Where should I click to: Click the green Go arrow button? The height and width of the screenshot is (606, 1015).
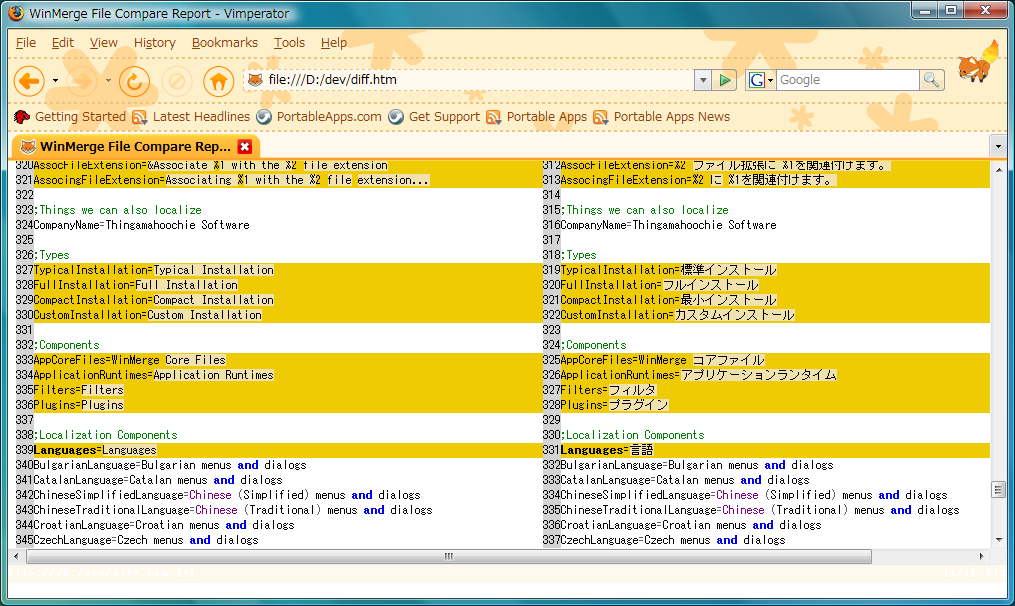click(x=725, y=80)
